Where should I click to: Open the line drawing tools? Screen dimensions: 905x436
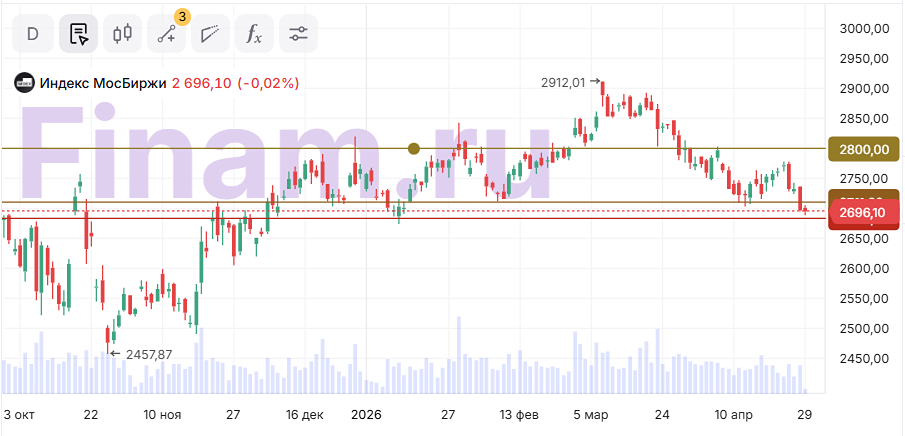167,34
